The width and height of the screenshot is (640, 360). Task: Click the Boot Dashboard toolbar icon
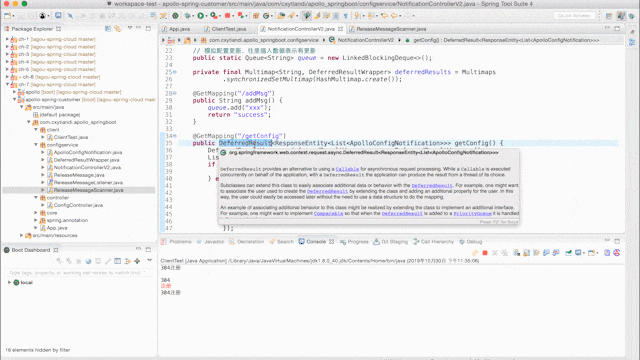175,16
